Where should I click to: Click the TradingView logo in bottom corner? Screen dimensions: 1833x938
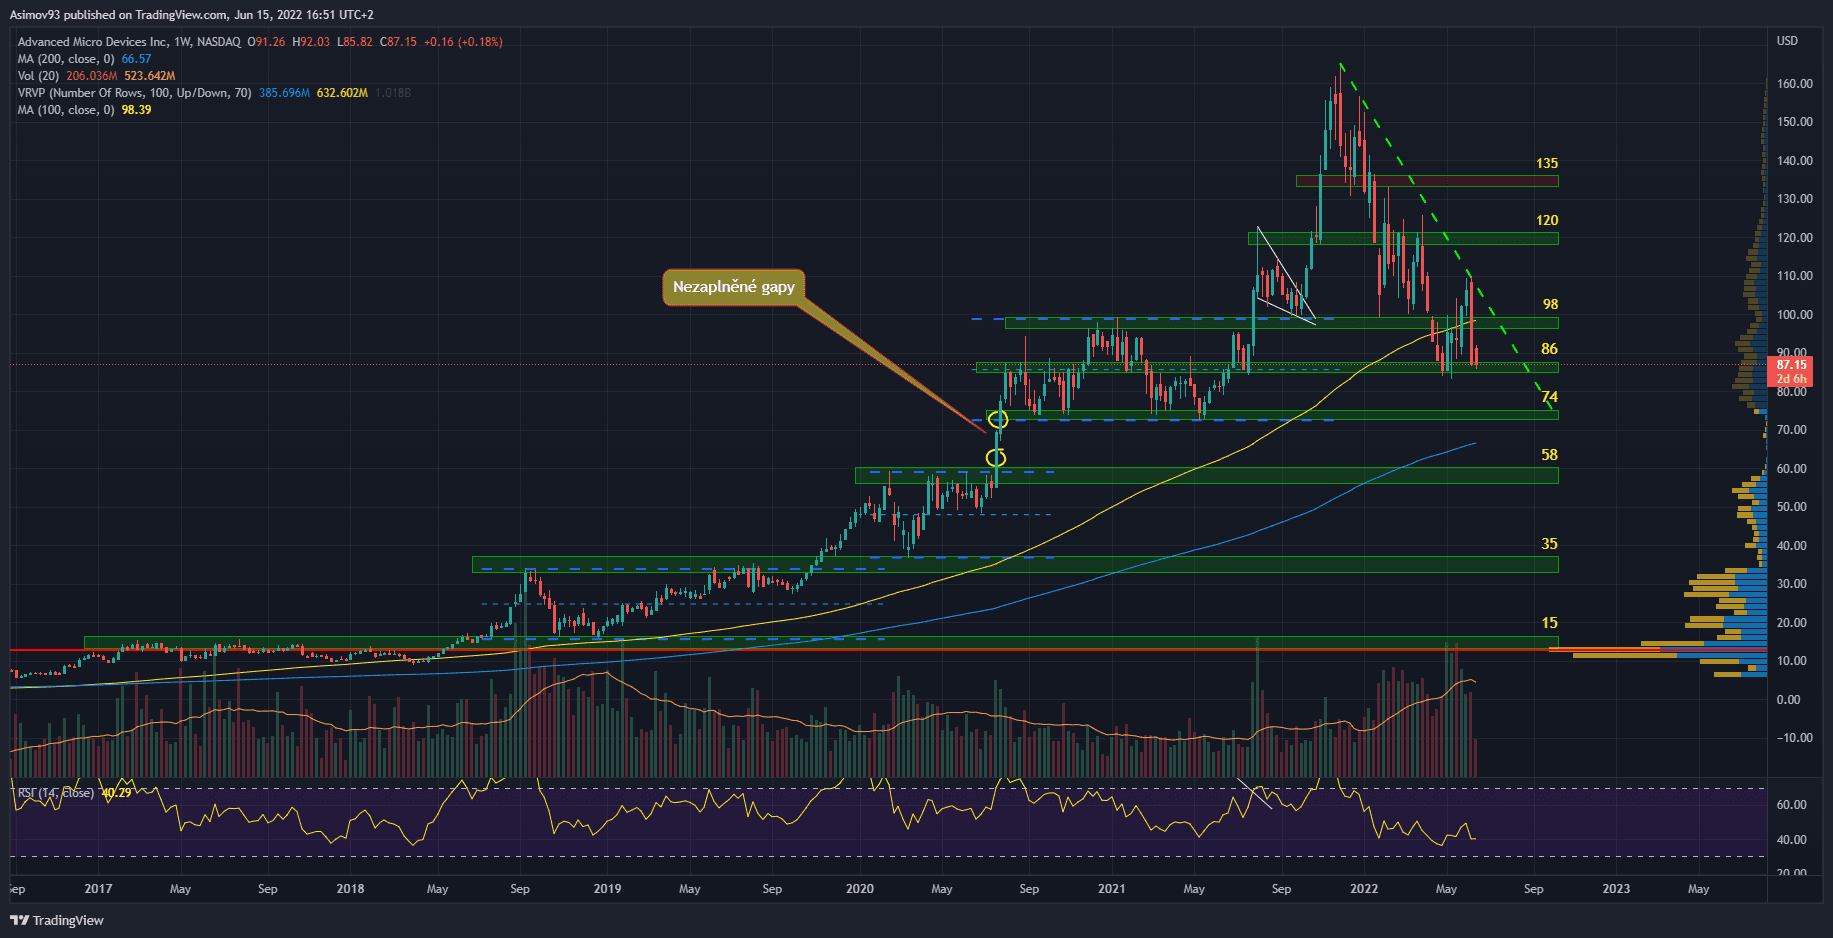[57, 920]
